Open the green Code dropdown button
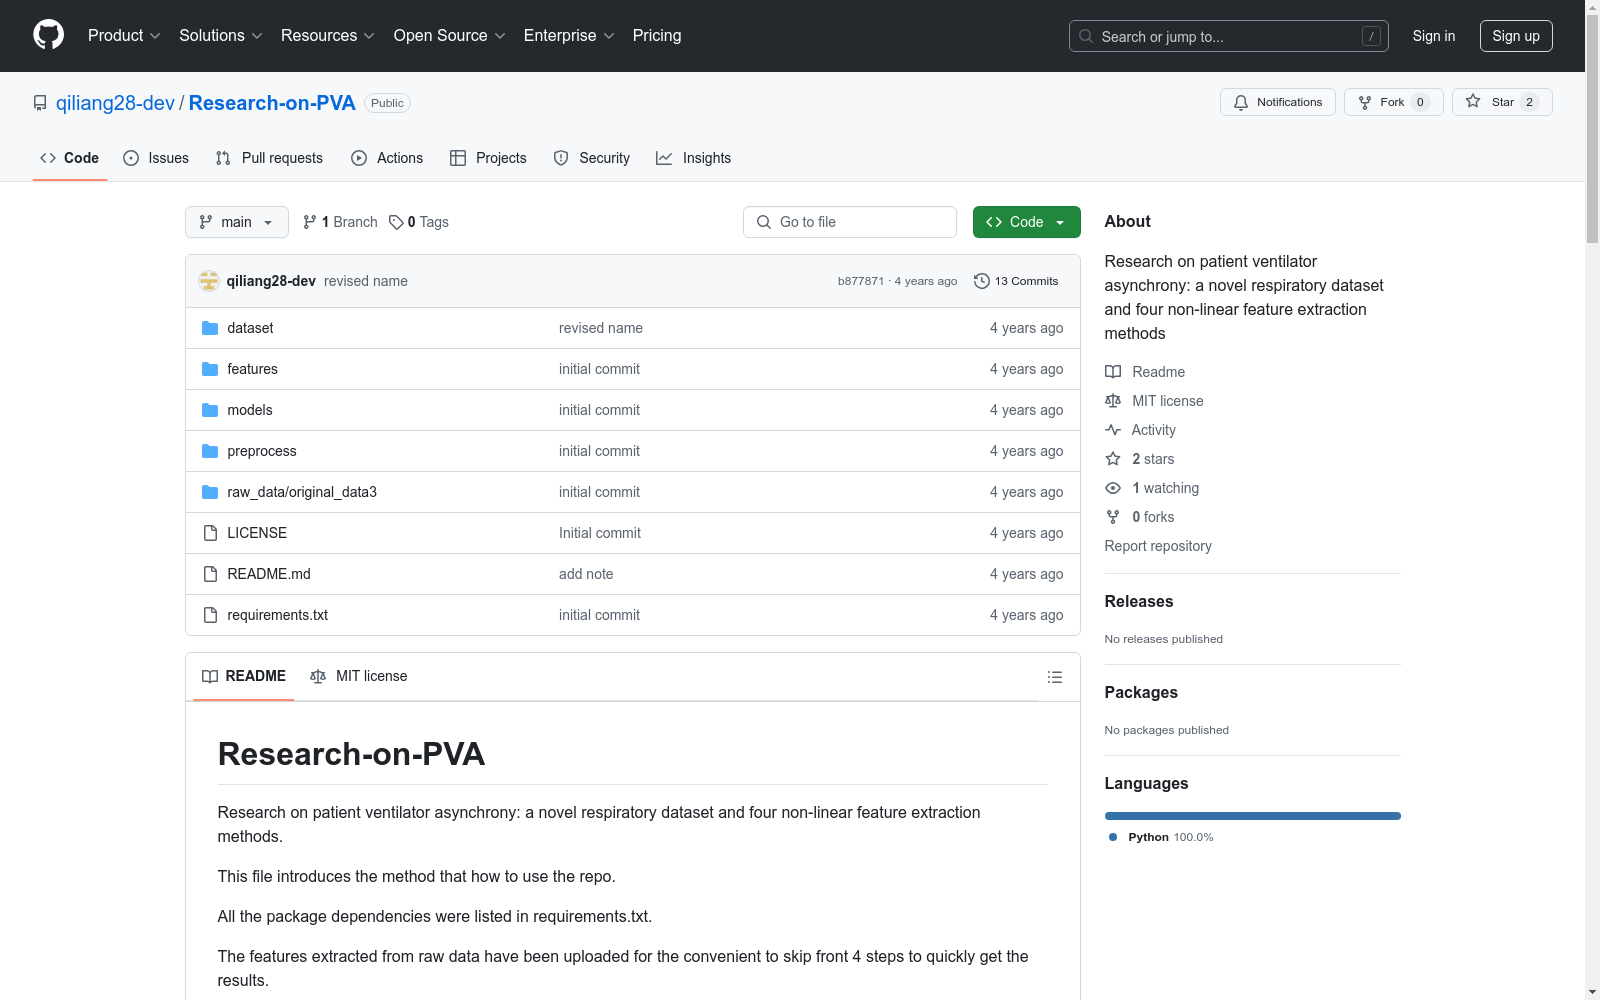 [1026, 222]
